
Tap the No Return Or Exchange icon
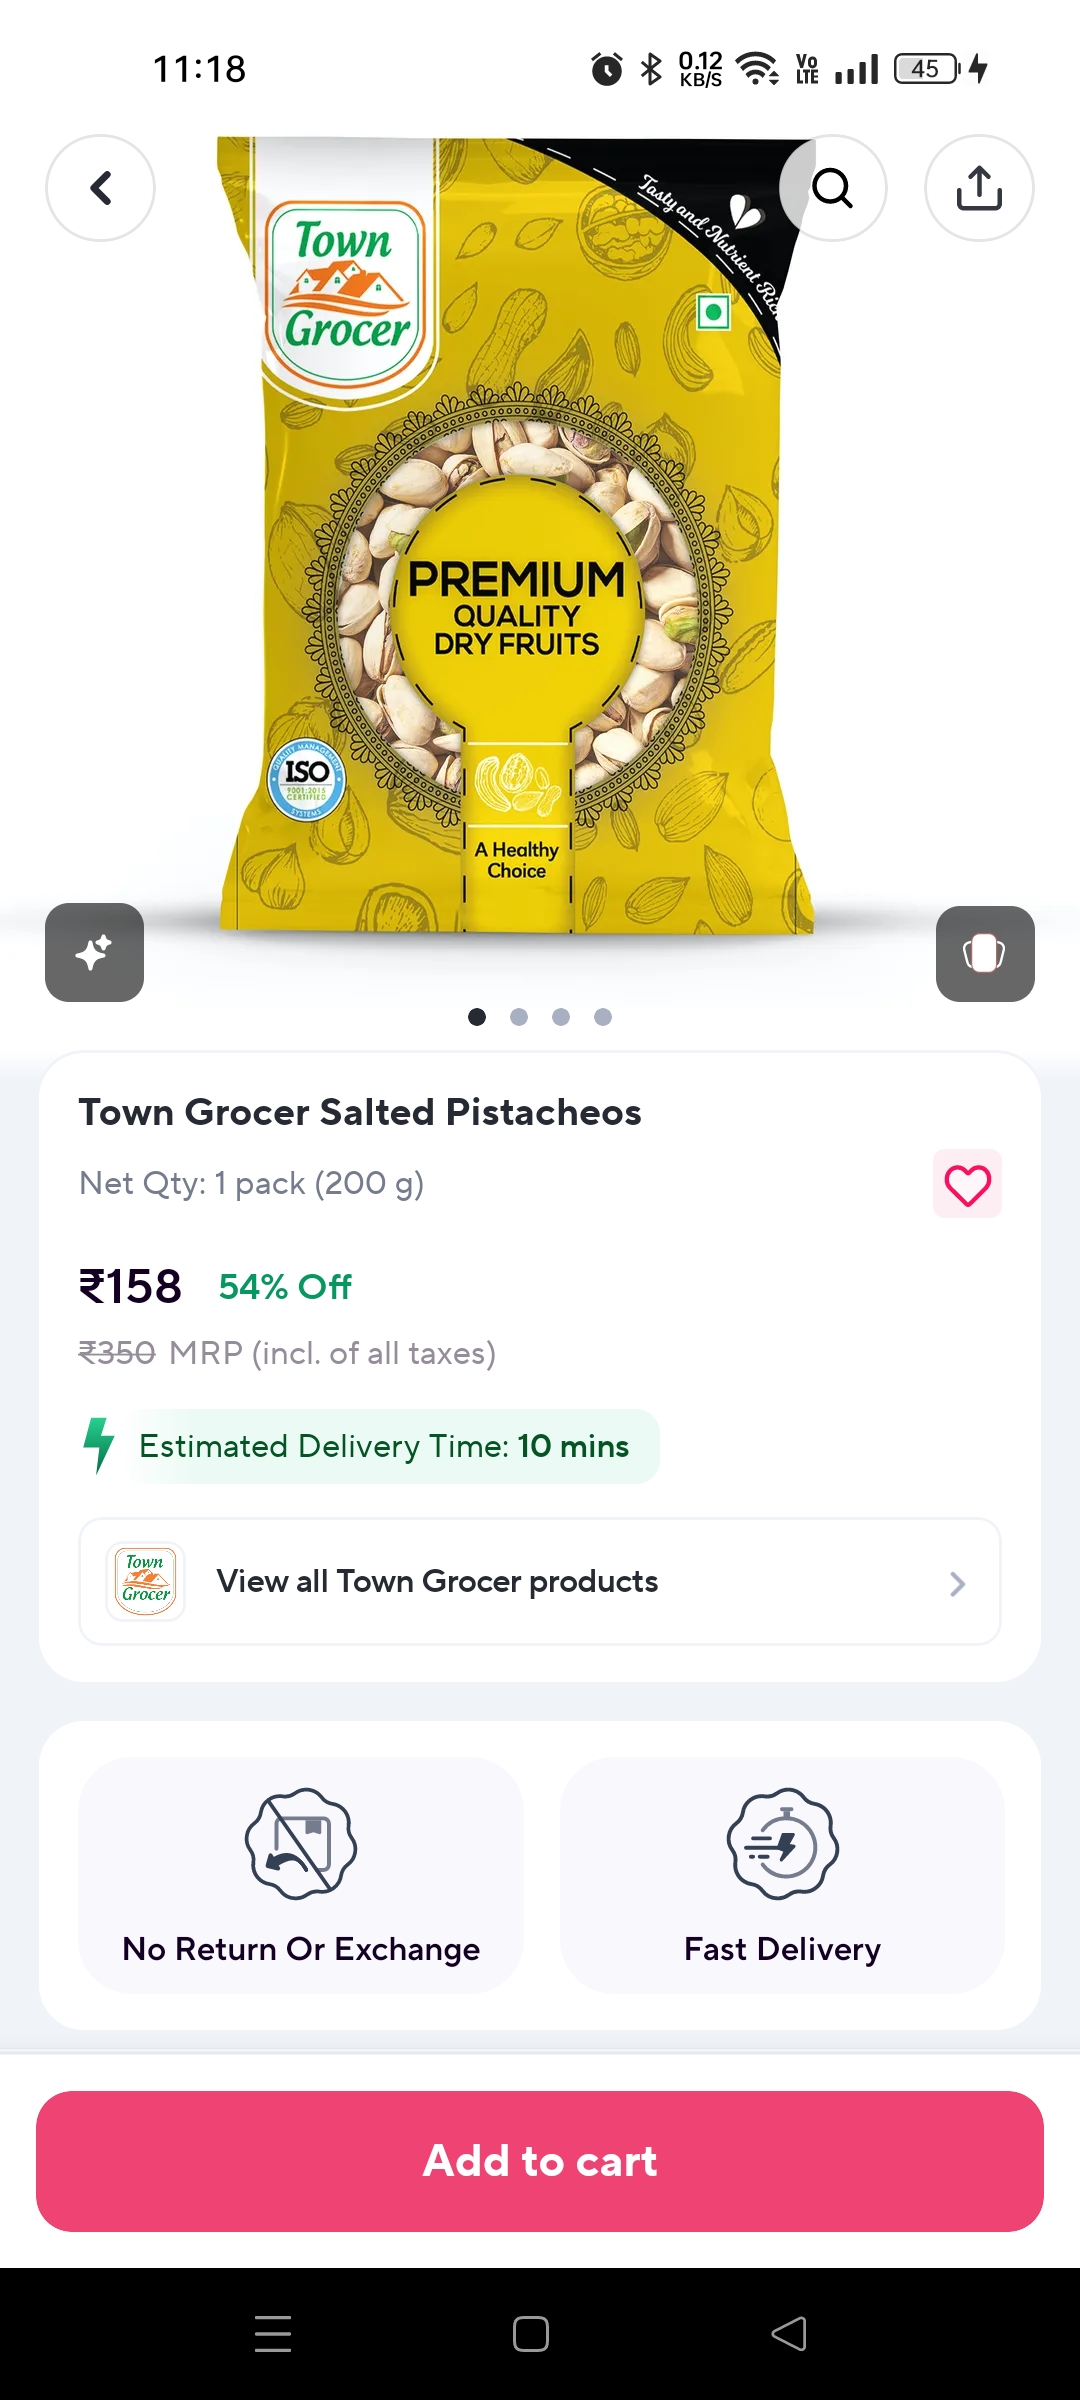point(301,1844)
